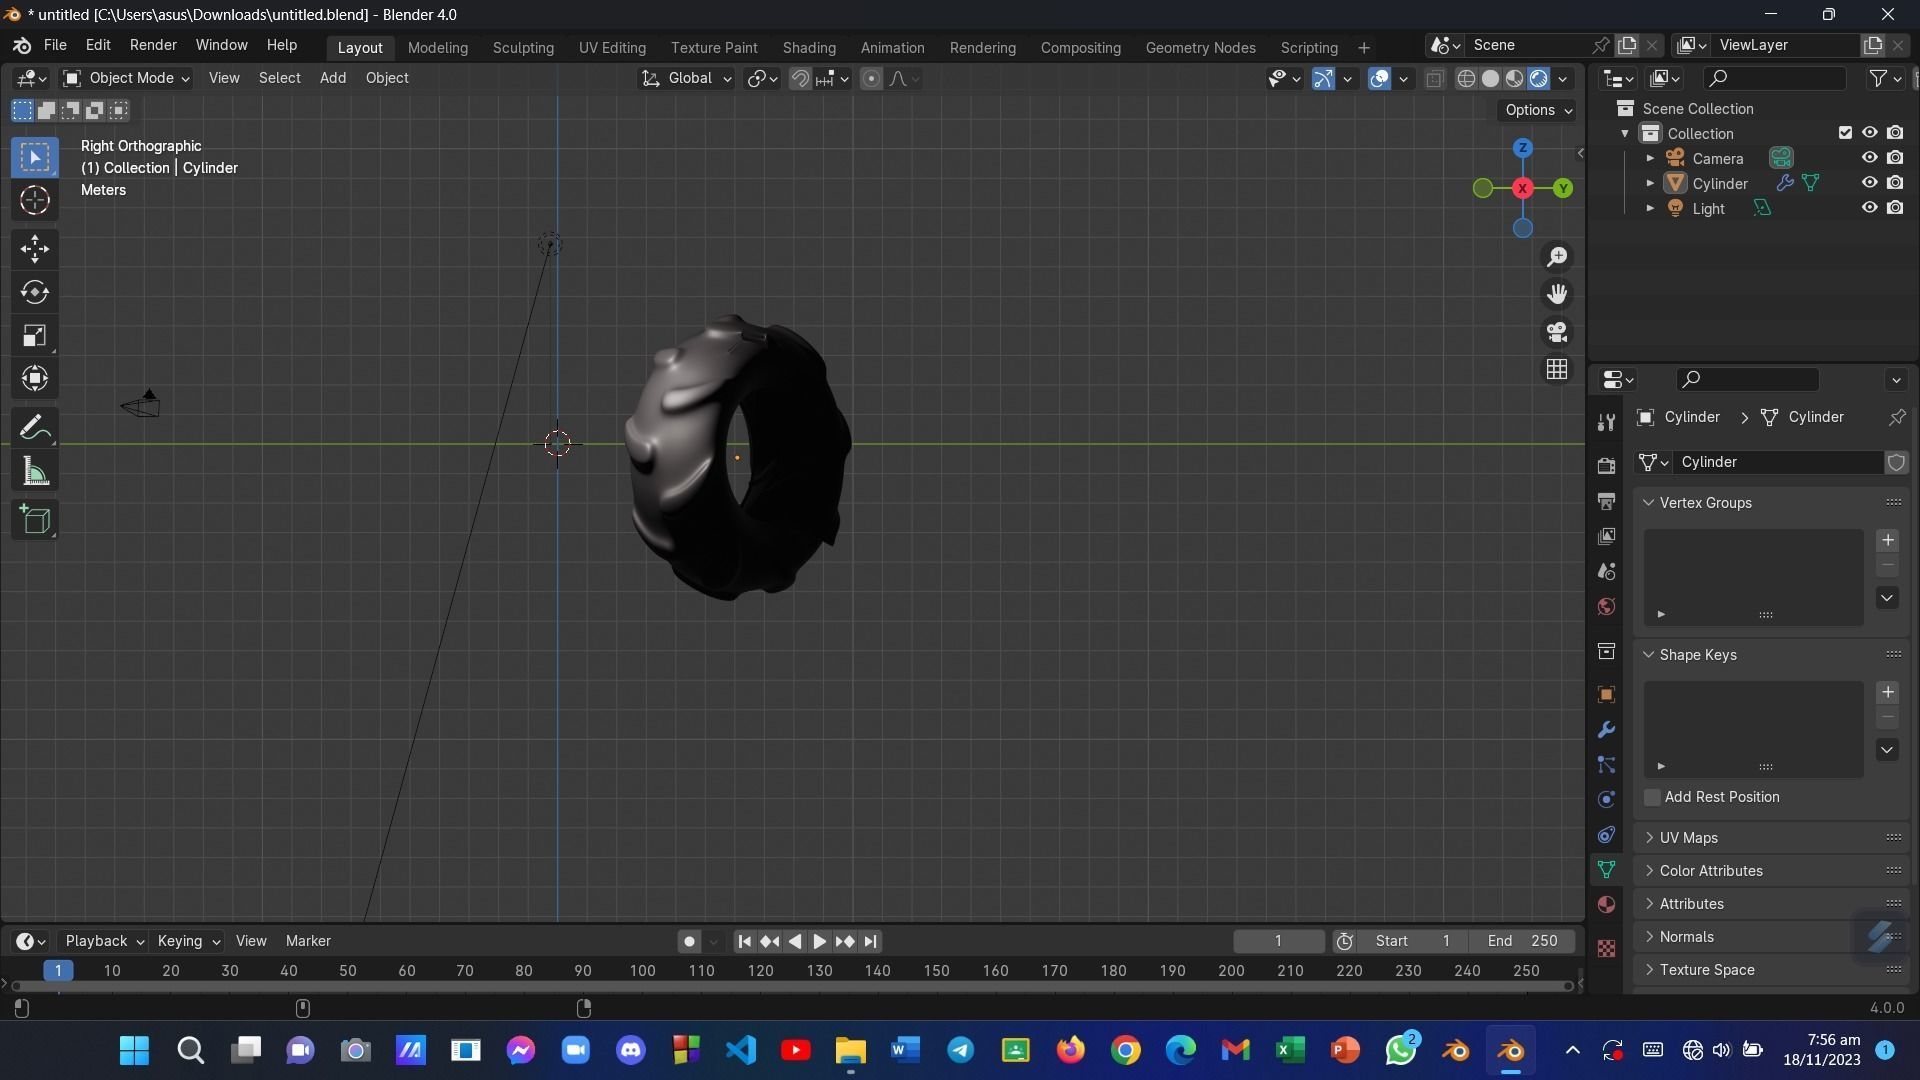The image size is (1920, 1080).
Task: Select the Add Cube tool
Action: pyautogui.click(x=35, y=520)
